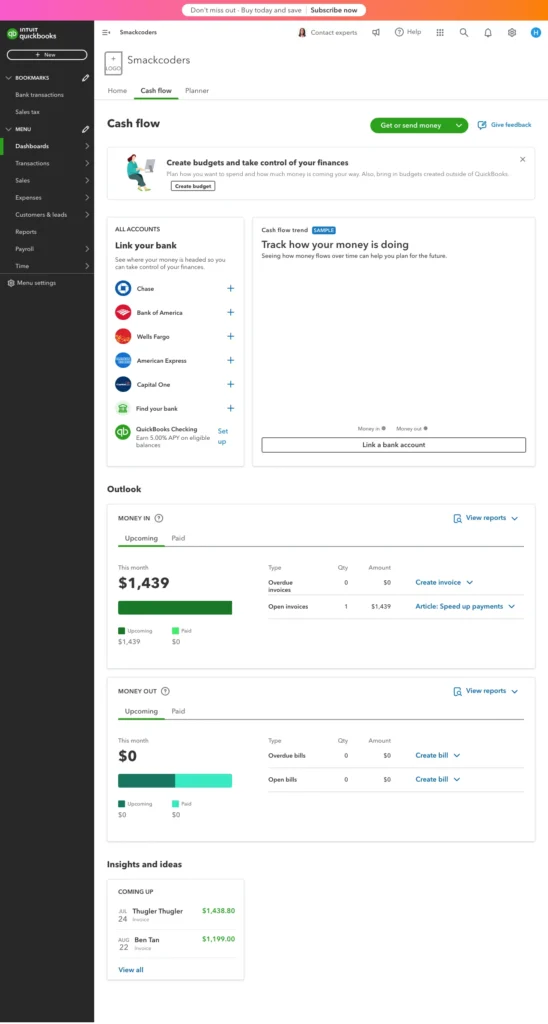548x1024 pixels.
Task: Click the plus icon next to Capital One
Action: point(231,384)
